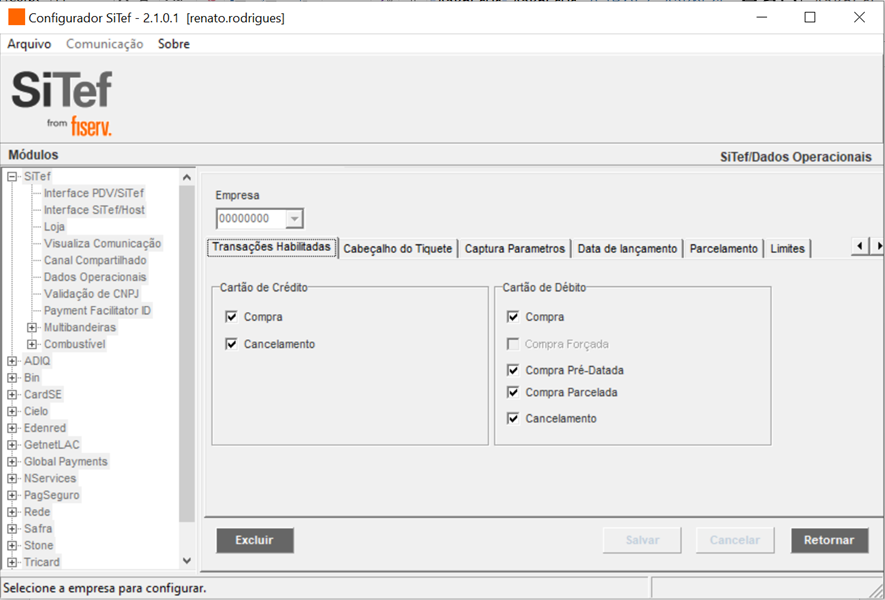Expand the NServices tree node
Screen dimensions: 885x600
click(x=12, y=478)
